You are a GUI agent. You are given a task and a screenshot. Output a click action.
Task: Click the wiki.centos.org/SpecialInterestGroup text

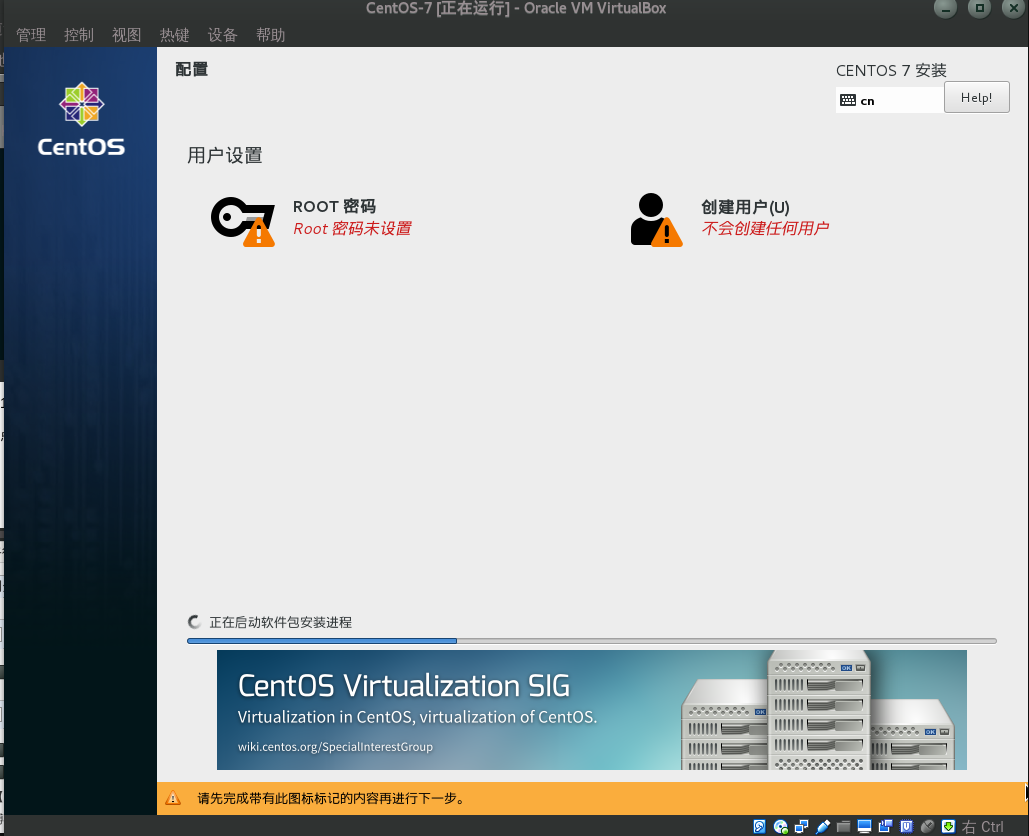tap(335, 747)
